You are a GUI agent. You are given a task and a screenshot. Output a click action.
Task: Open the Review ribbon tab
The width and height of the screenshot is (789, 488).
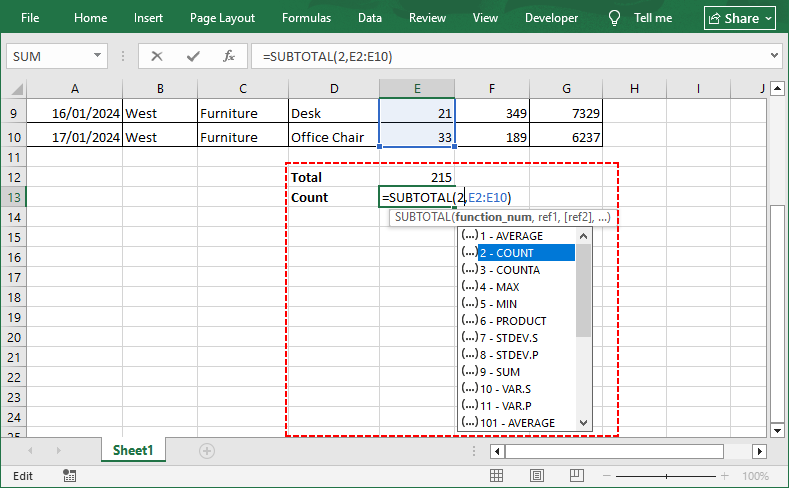(427, 18)
